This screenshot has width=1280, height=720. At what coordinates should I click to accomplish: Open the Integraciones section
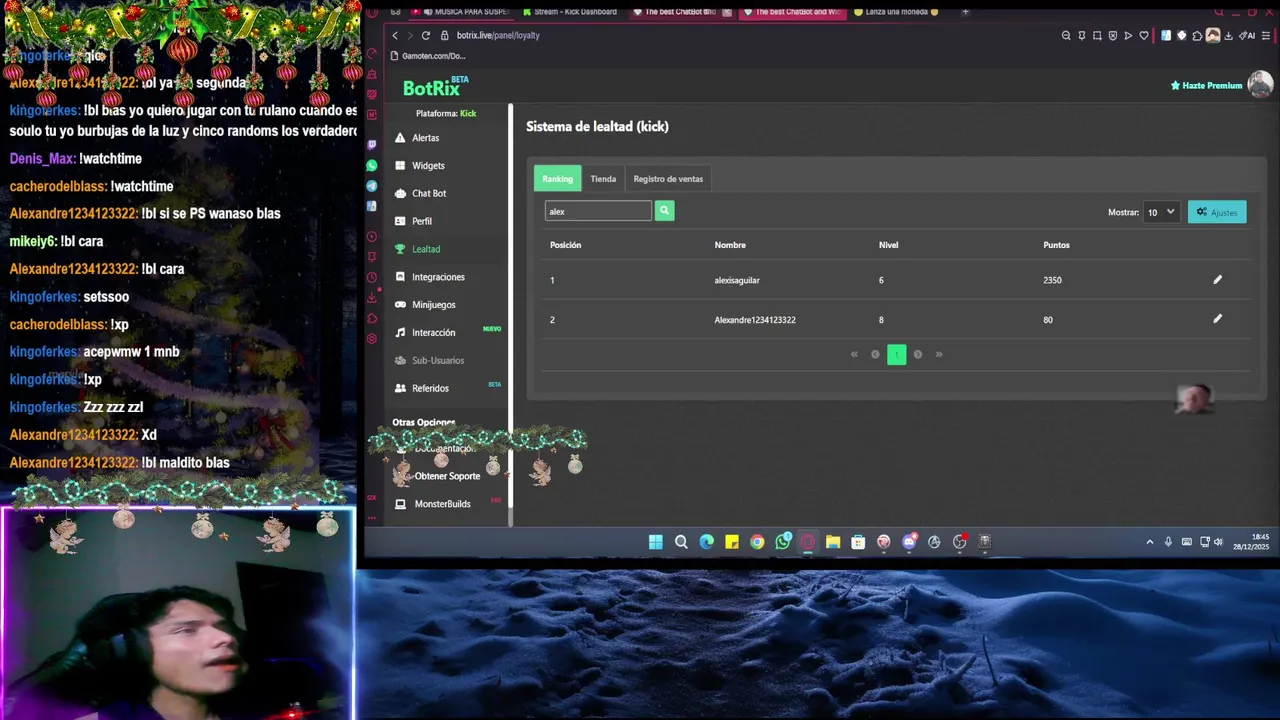tap(429, 277)
